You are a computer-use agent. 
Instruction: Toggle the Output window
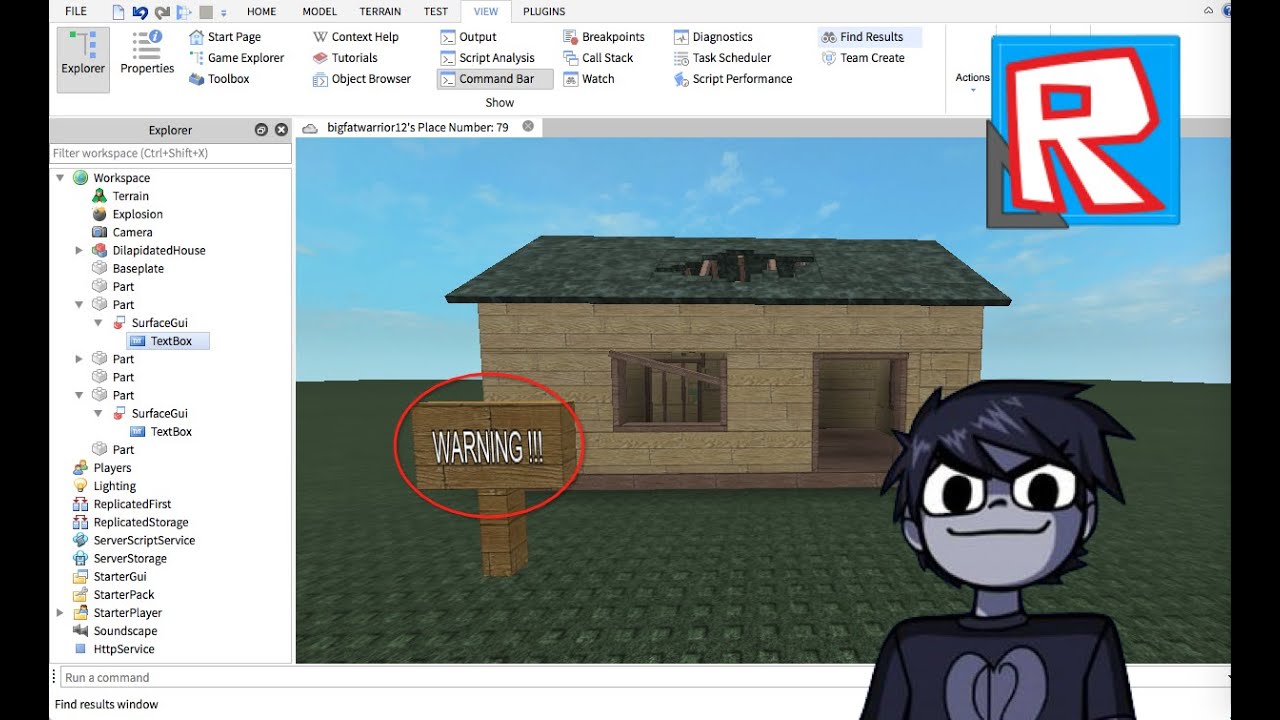pyautogui.click(x=469, y=37)
